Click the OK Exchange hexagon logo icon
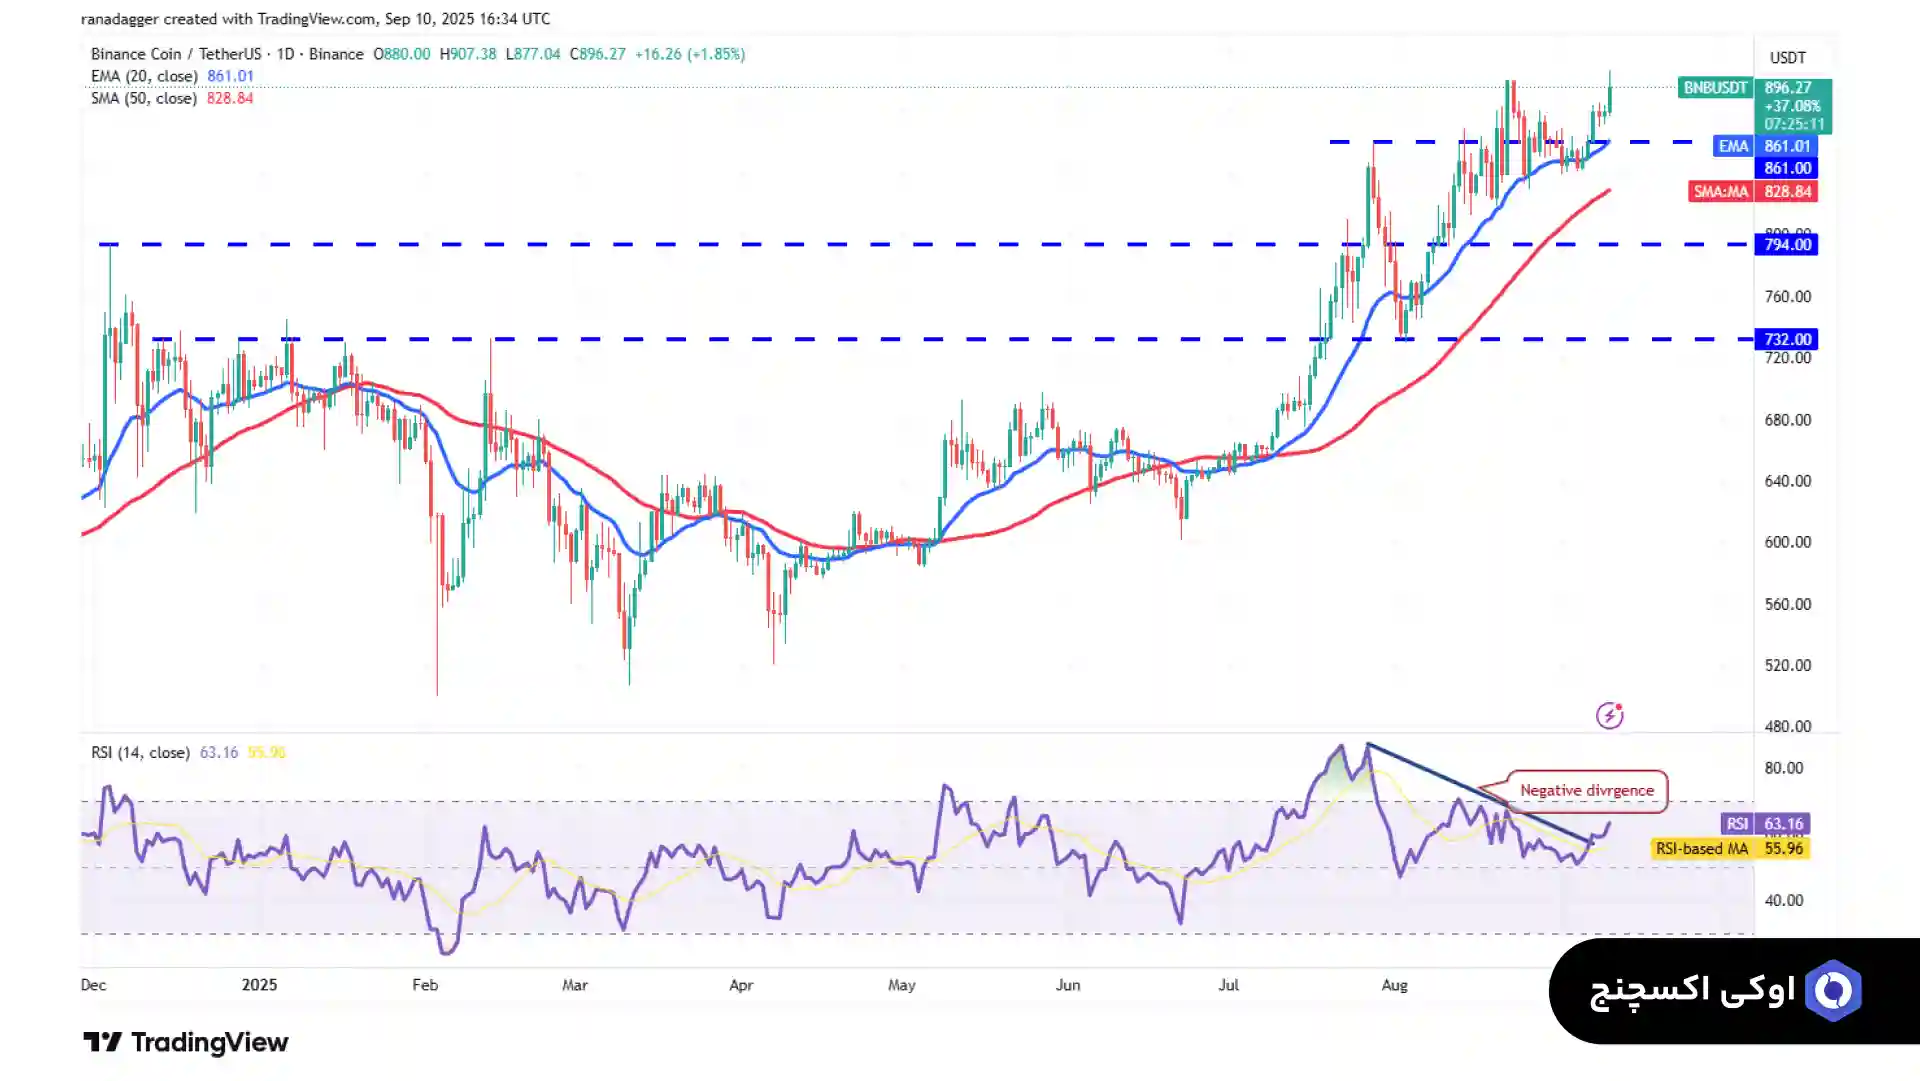 point(1833,991)
